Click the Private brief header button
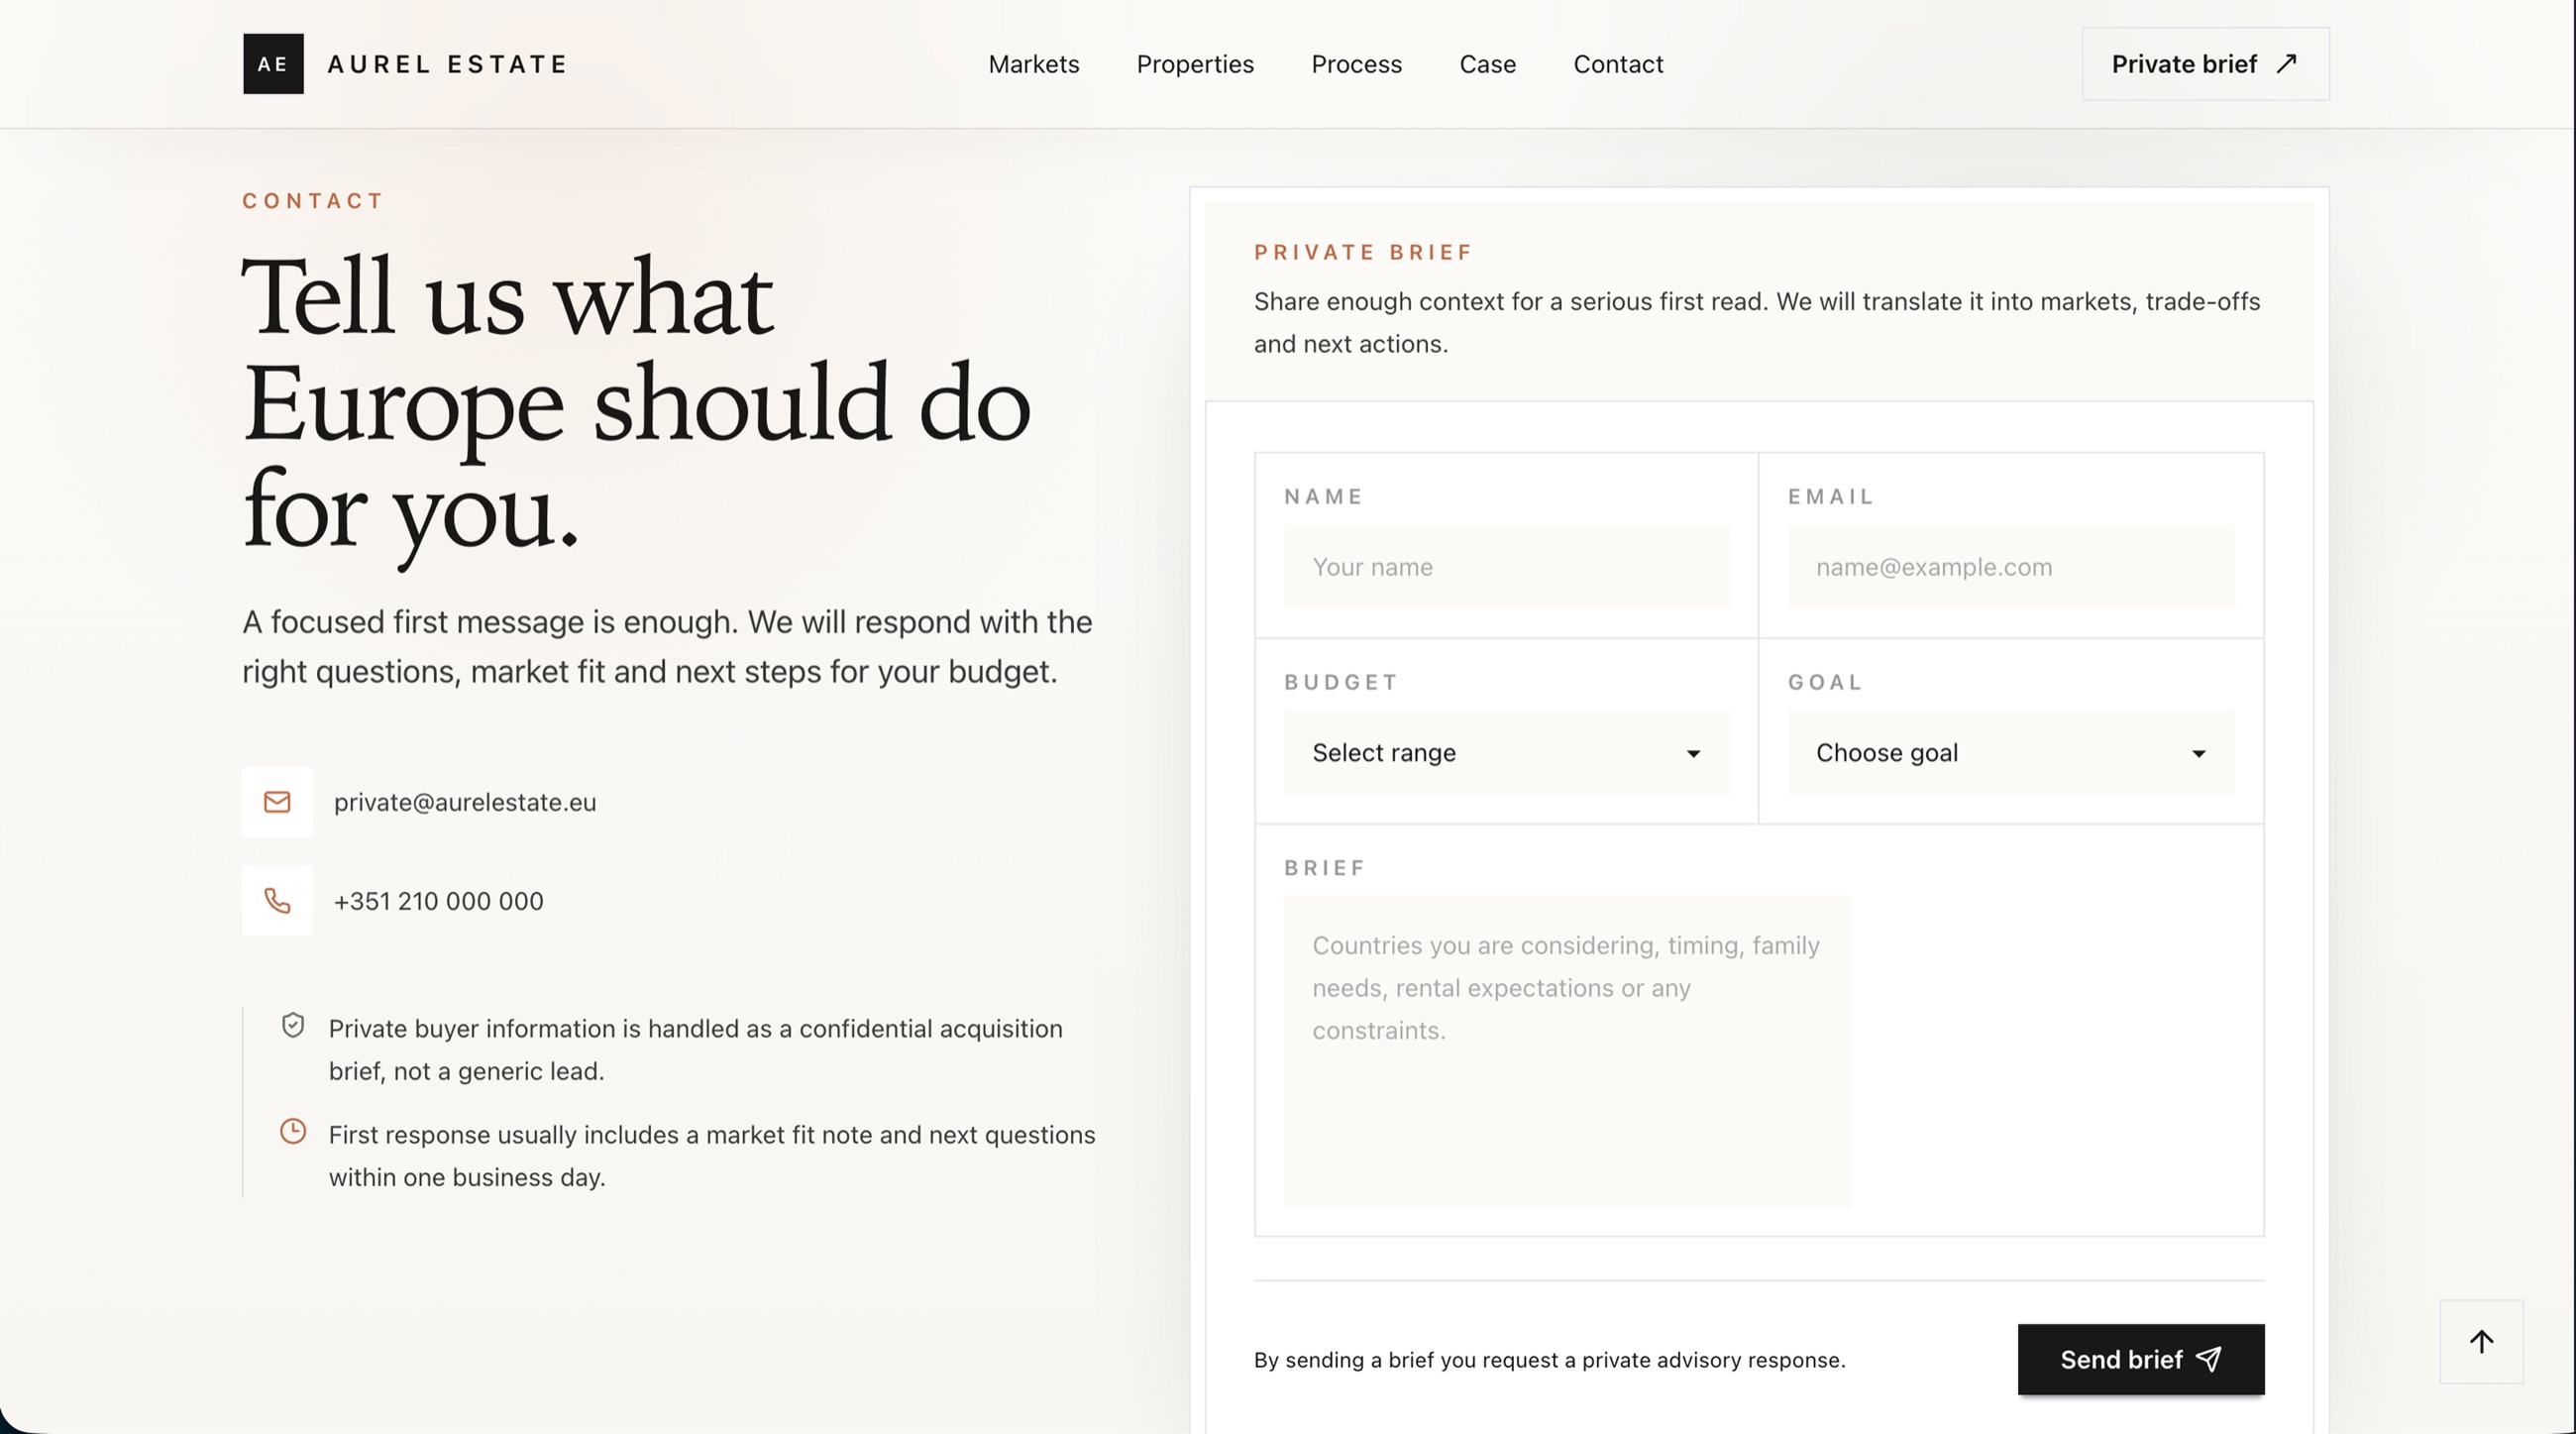This screenshot has height=1434, width=2576. [2205, 64]
